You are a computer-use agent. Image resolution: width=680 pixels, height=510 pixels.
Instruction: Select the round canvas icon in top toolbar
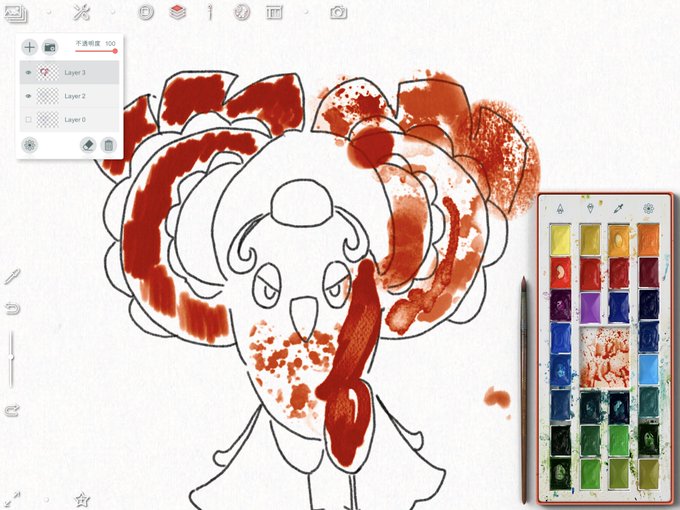pos(146,12)
